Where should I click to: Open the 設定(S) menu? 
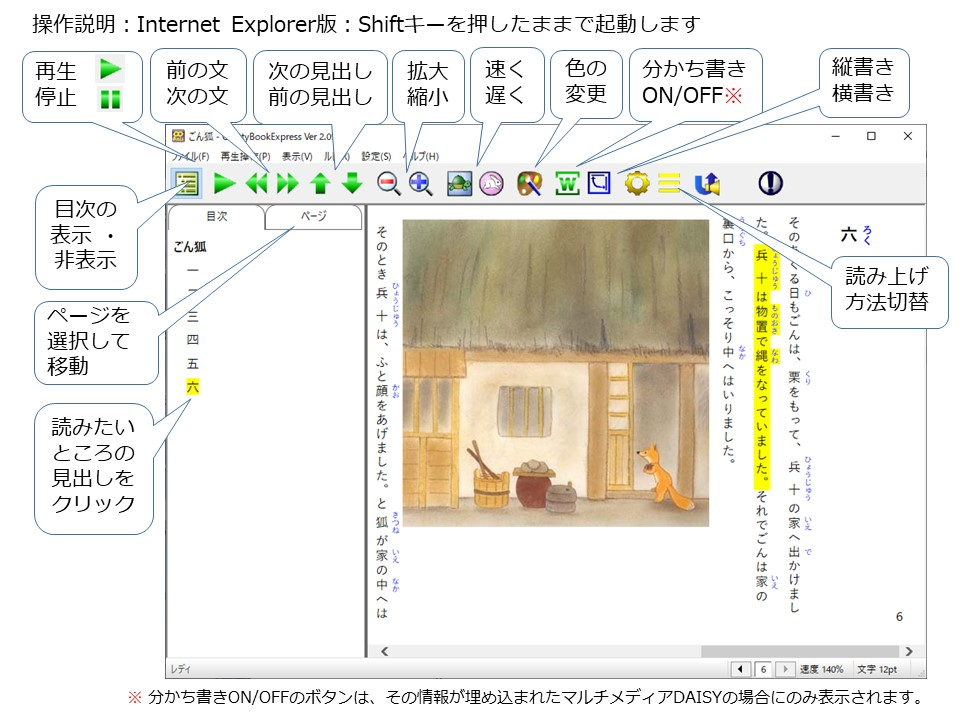click(x=376, y=157)
